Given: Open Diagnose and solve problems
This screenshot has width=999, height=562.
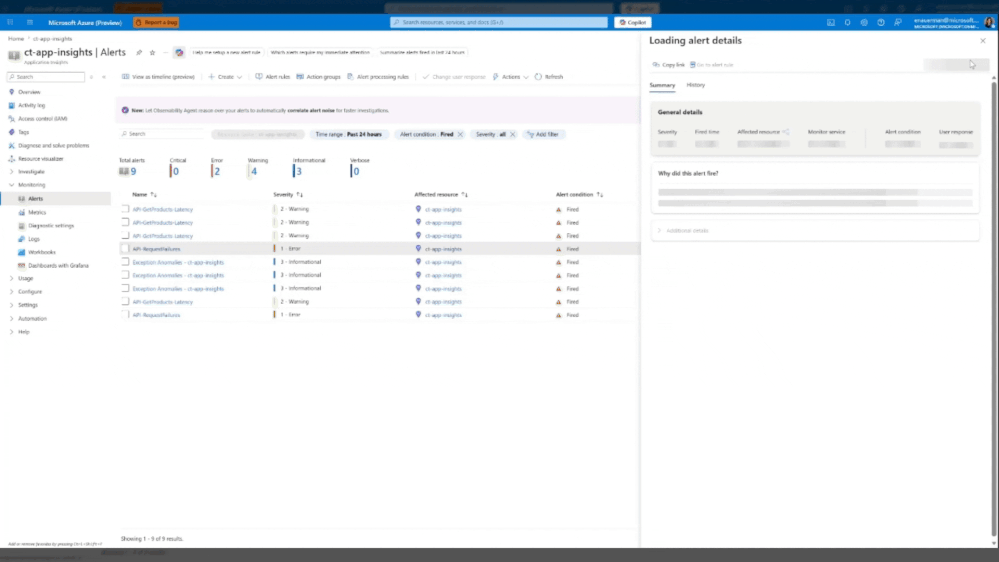Looking at the screenshot, I should (54, 145).
